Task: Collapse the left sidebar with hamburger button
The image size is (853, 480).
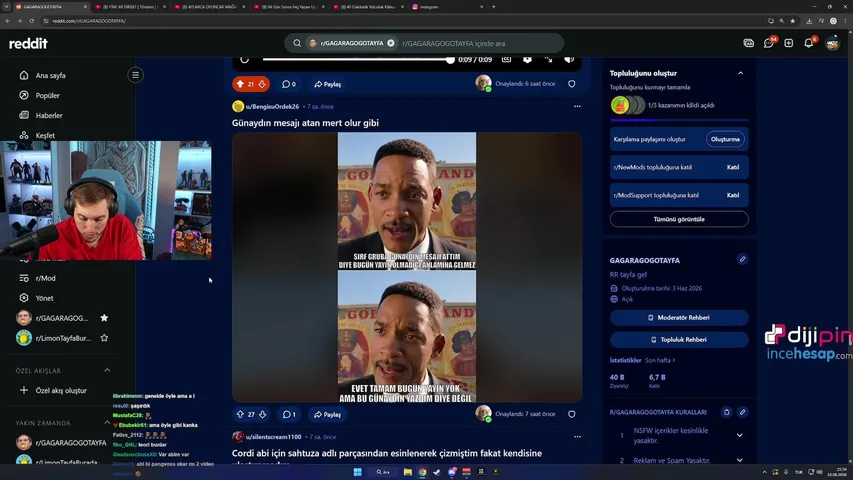Action: 135,75
